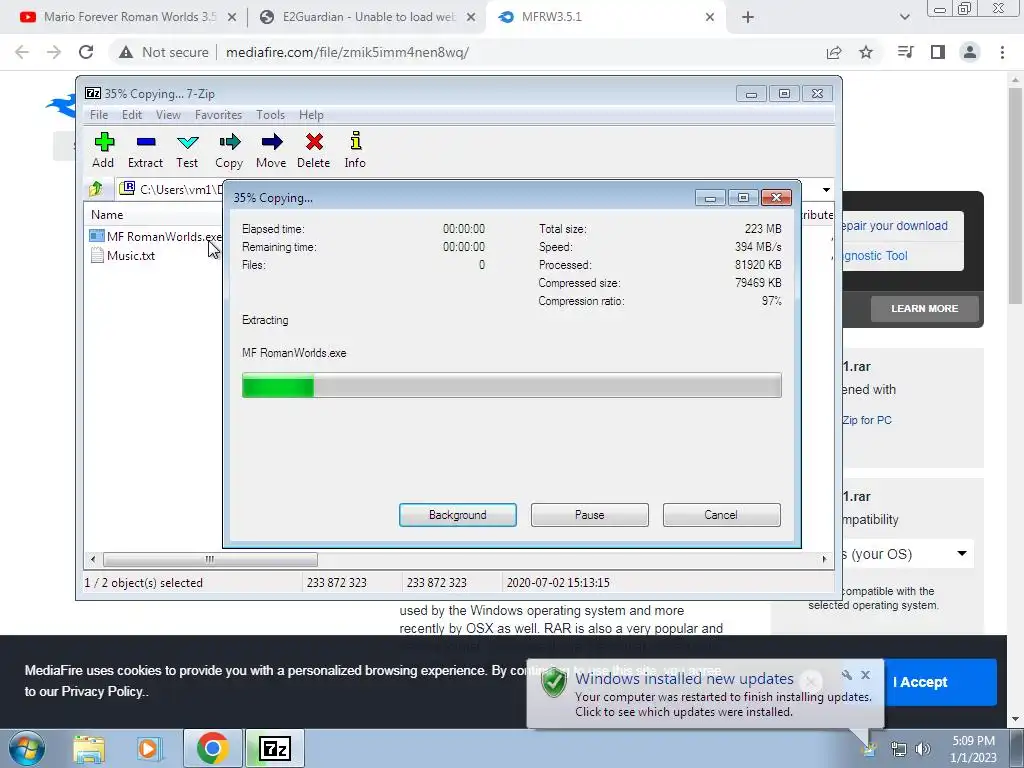Open Windows Explorer from taskbar
The height and width of the screenshot is (768, 1024).
(x=88, y=749)
